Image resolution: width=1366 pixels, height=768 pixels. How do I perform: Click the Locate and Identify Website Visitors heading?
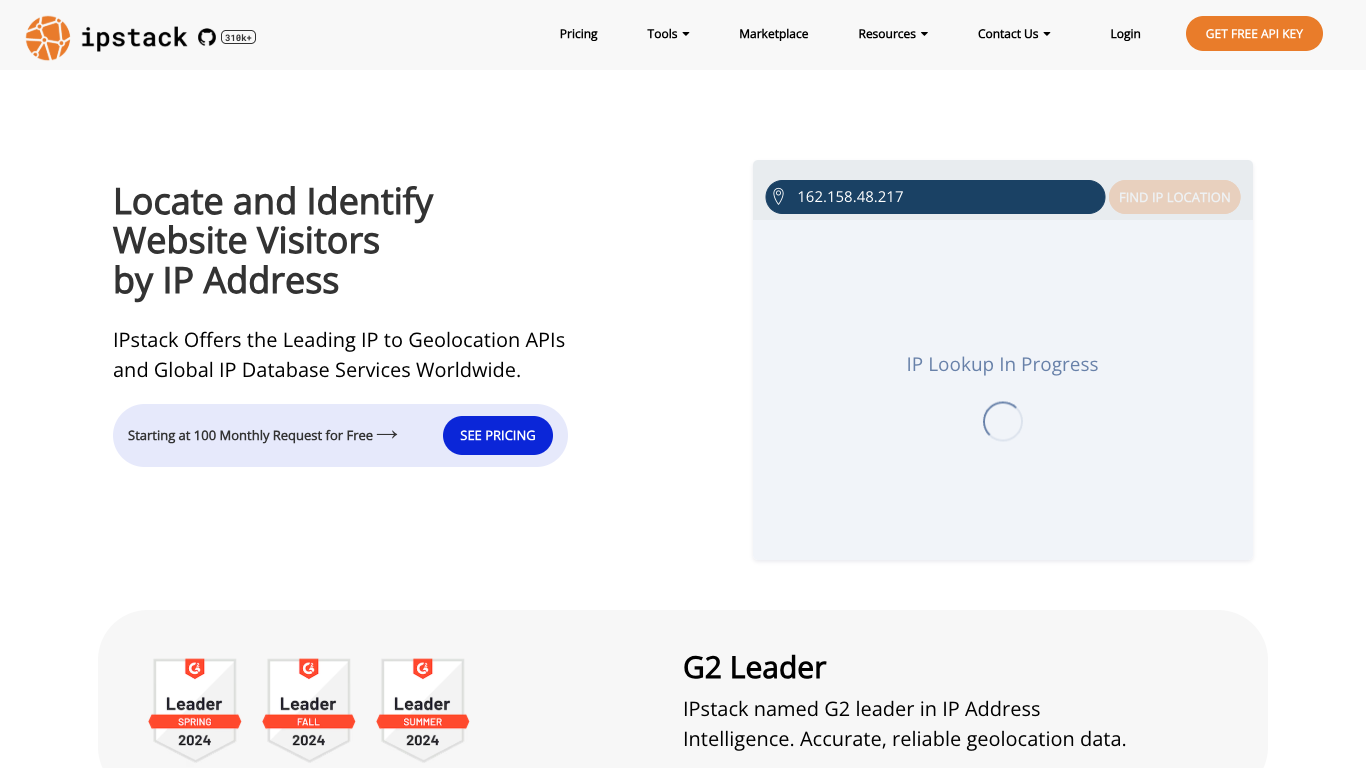point(273,241)
